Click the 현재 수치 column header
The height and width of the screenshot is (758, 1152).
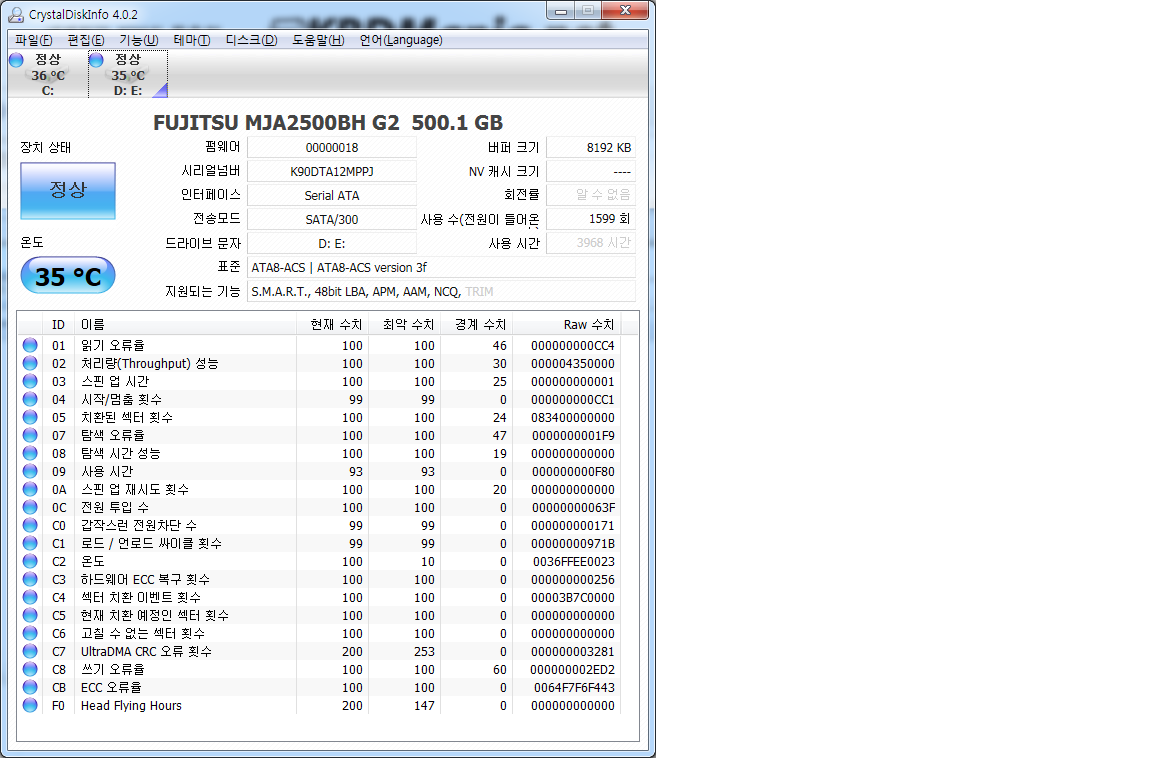coord(332,324)
